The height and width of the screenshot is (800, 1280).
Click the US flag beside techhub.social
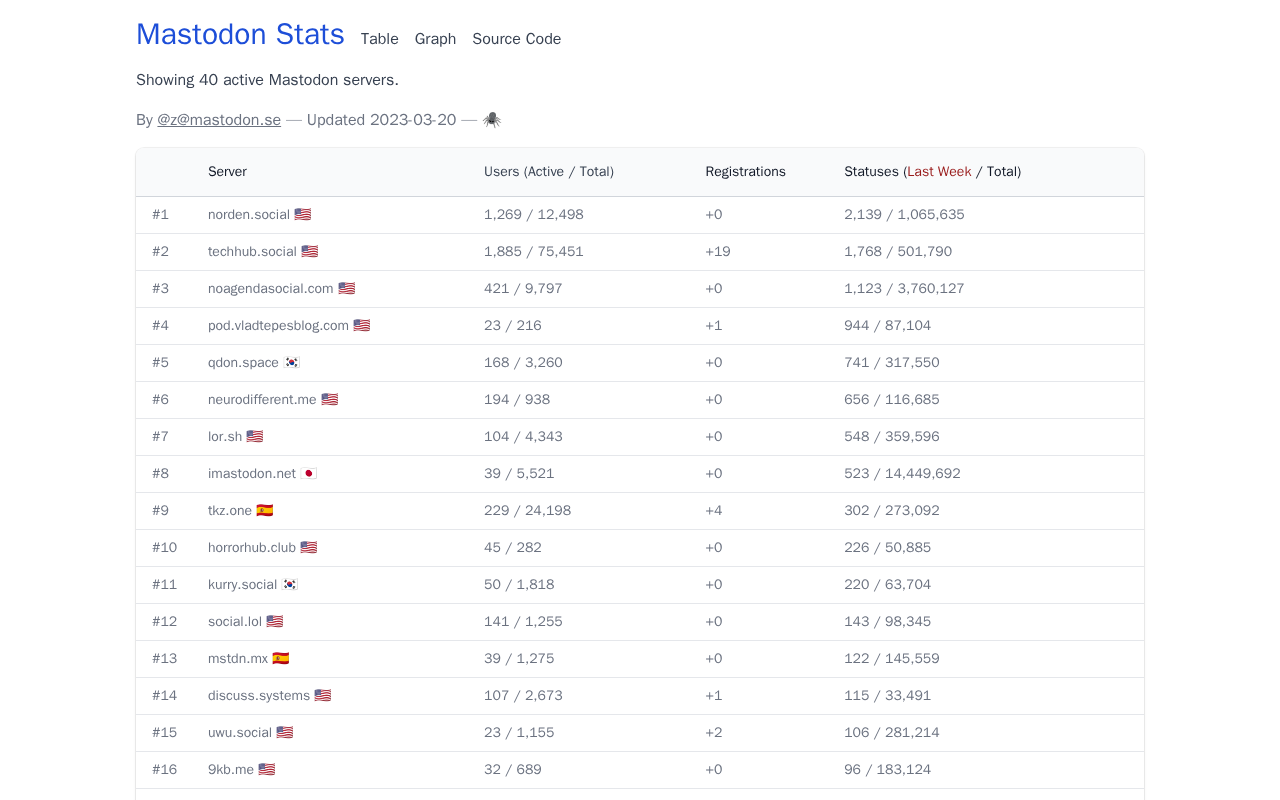310,252
